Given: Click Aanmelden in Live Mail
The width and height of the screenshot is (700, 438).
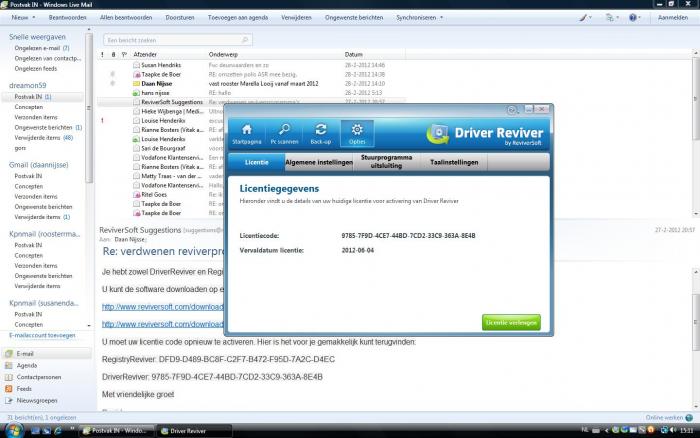Looking at the screenshot, I should pos(673,18).
